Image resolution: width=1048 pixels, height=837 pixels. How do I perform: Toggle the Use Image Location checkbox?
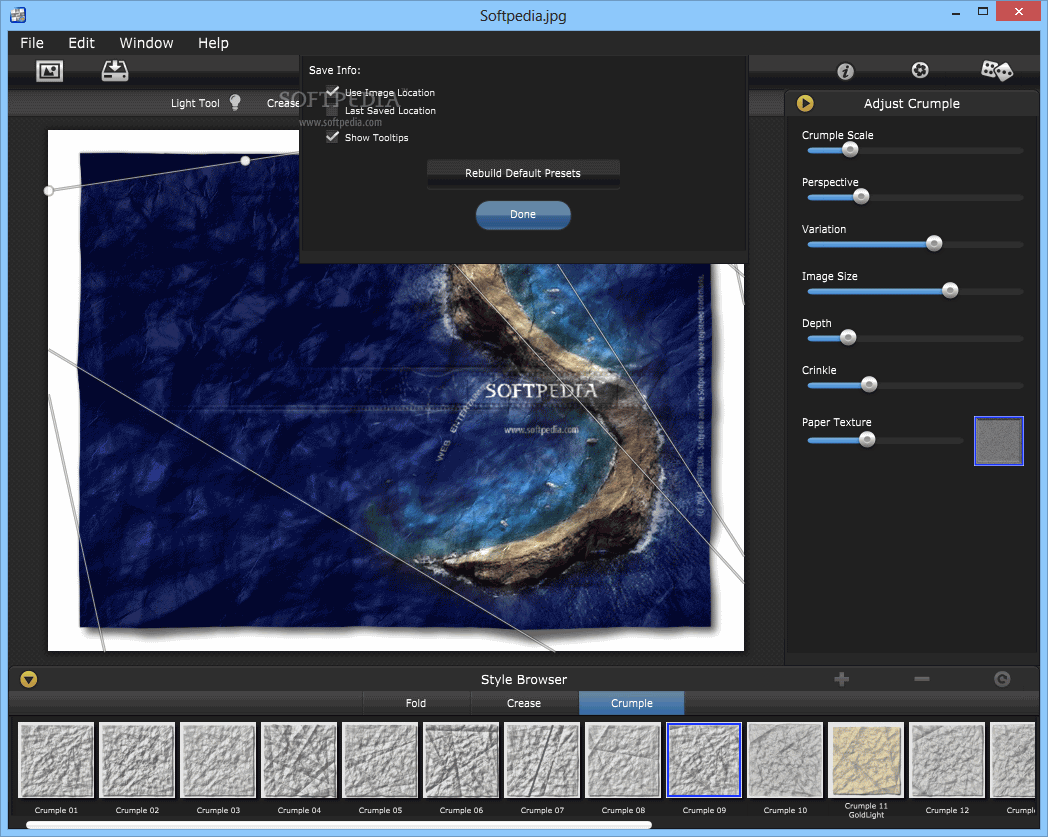pos(333,92)
